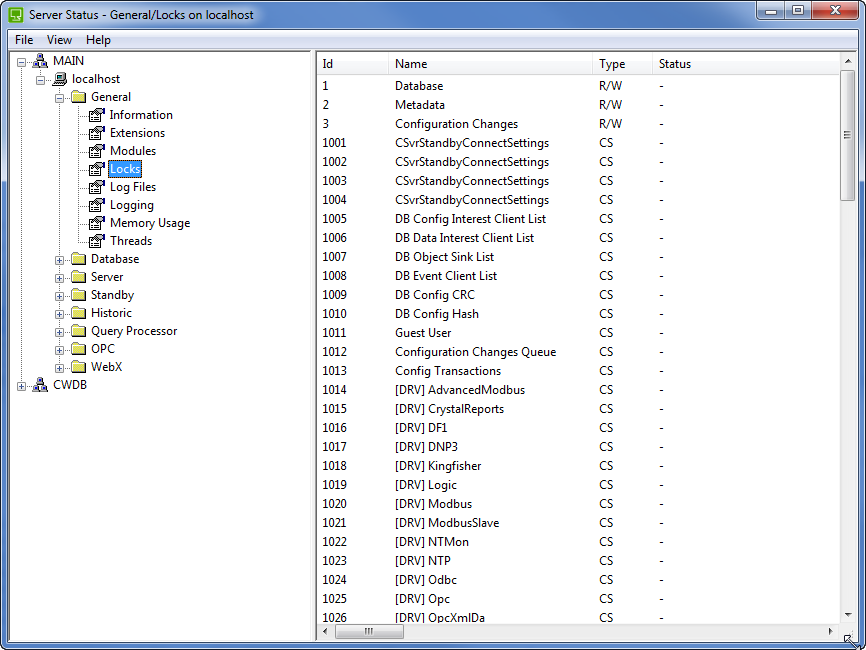Select the [DRV] ModbusSlave row
This screenshot has width=866, height=650.
pos(578,523)
